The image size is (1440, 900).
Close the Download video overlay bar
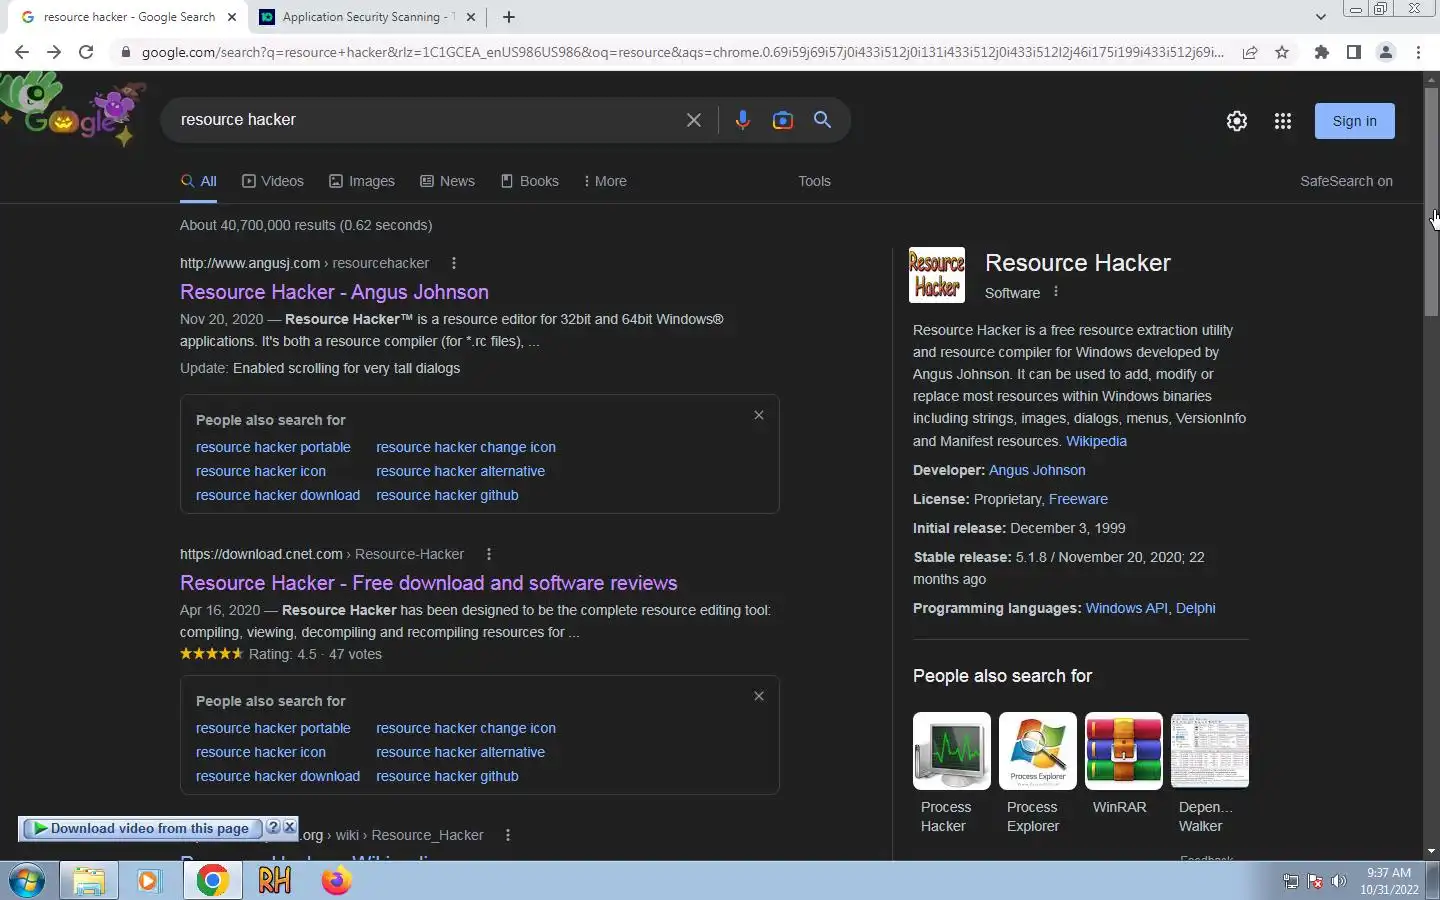coord(289,827)
